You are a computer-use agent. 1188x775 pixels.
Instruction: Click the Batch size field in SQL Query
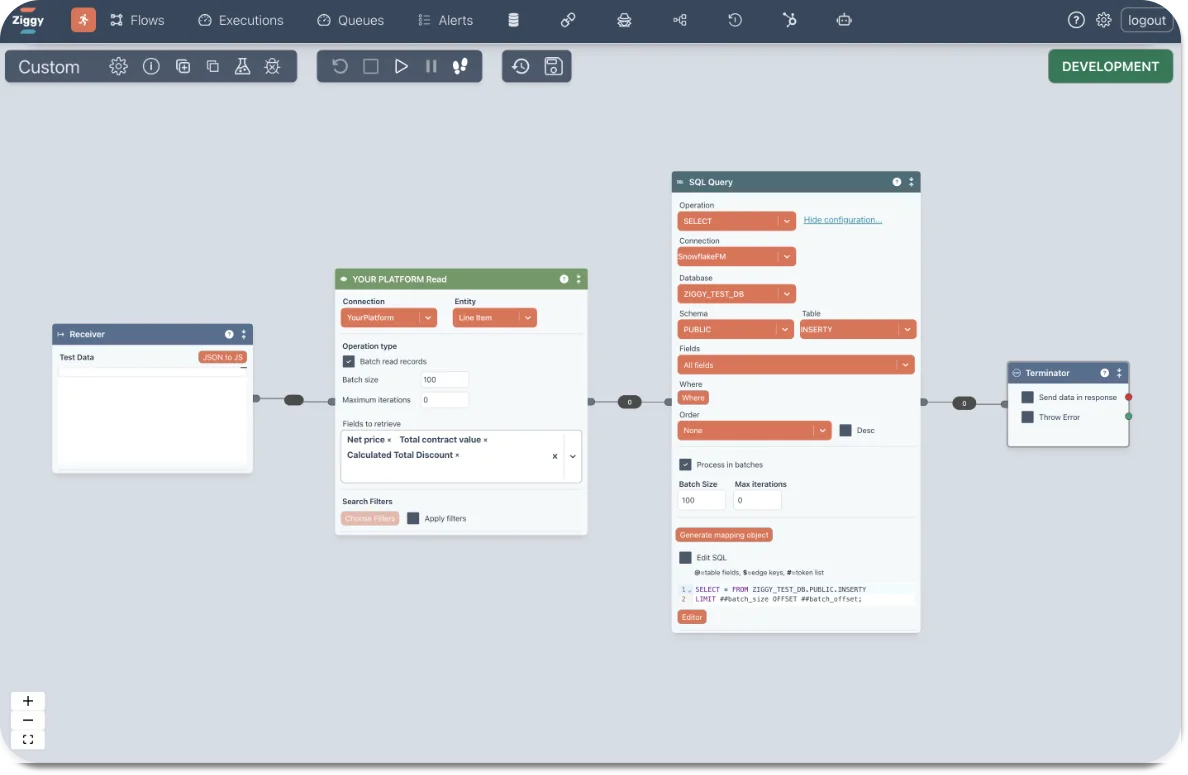(702, 500)
